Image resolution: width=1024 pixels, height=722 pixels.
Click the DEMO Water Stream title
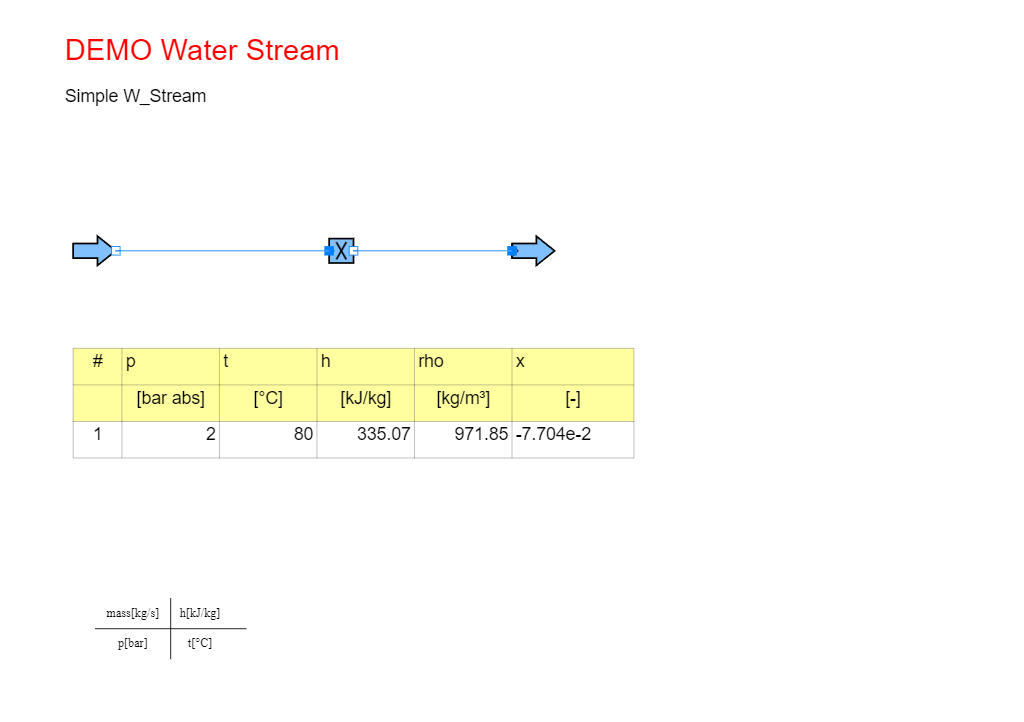click(202, 50)
